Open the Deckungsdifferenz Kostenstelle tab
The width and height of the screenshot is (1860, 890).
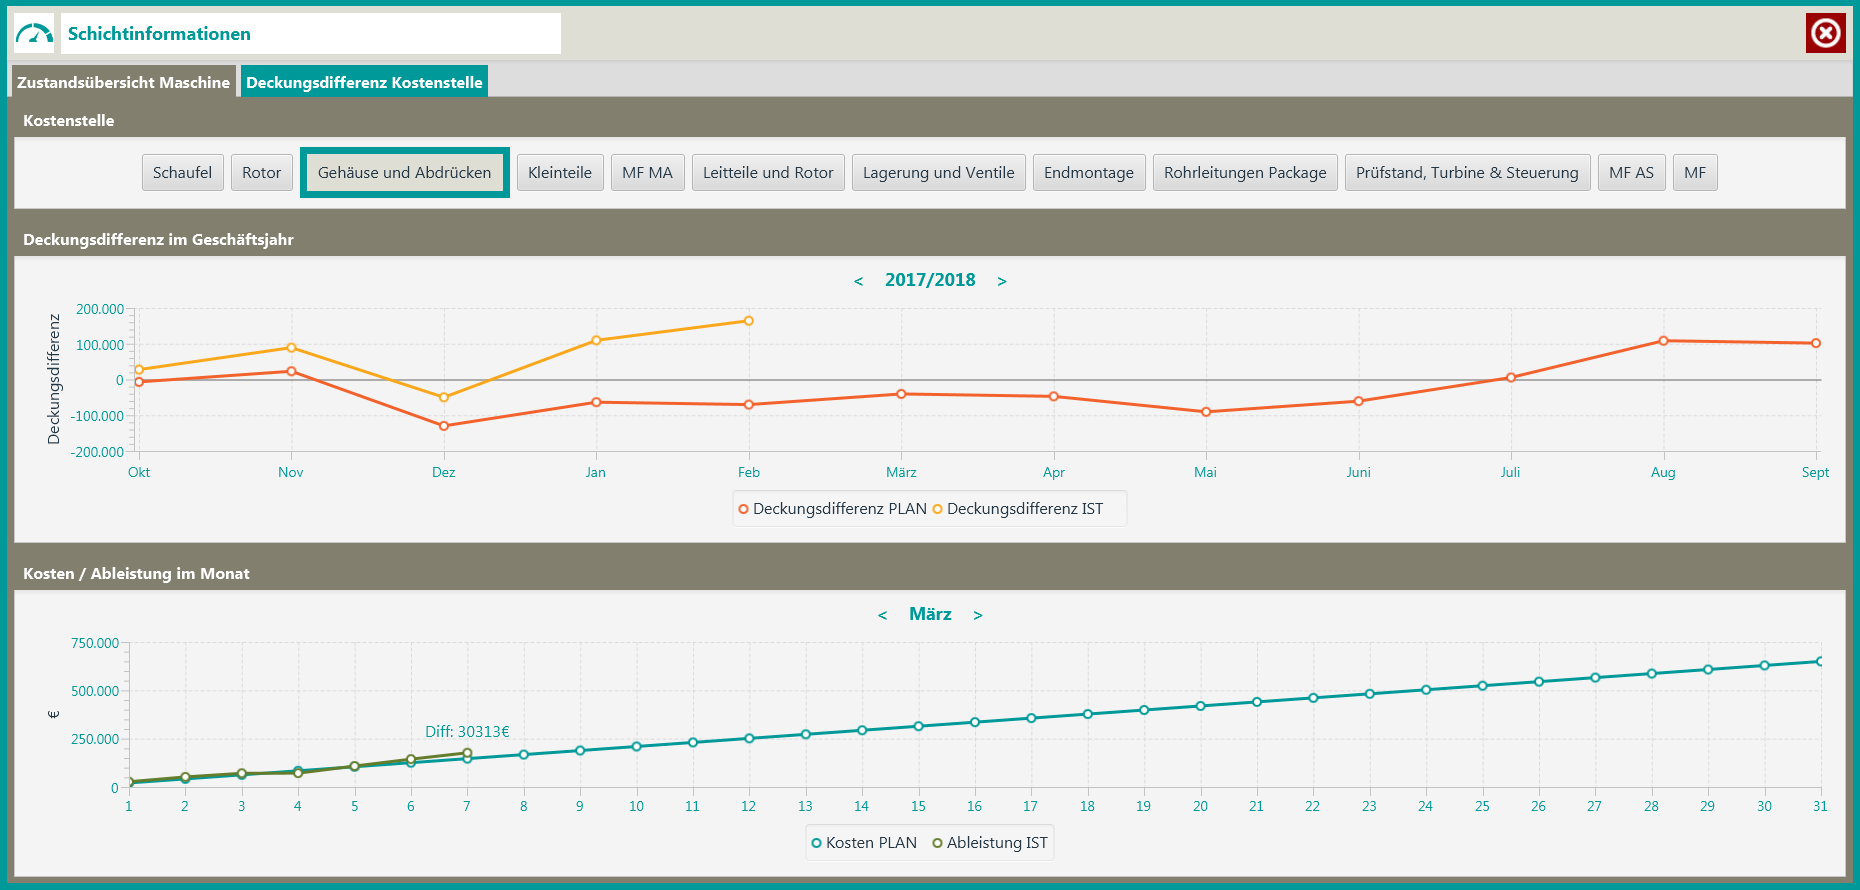pyautogui.click(x=364, y=83)
